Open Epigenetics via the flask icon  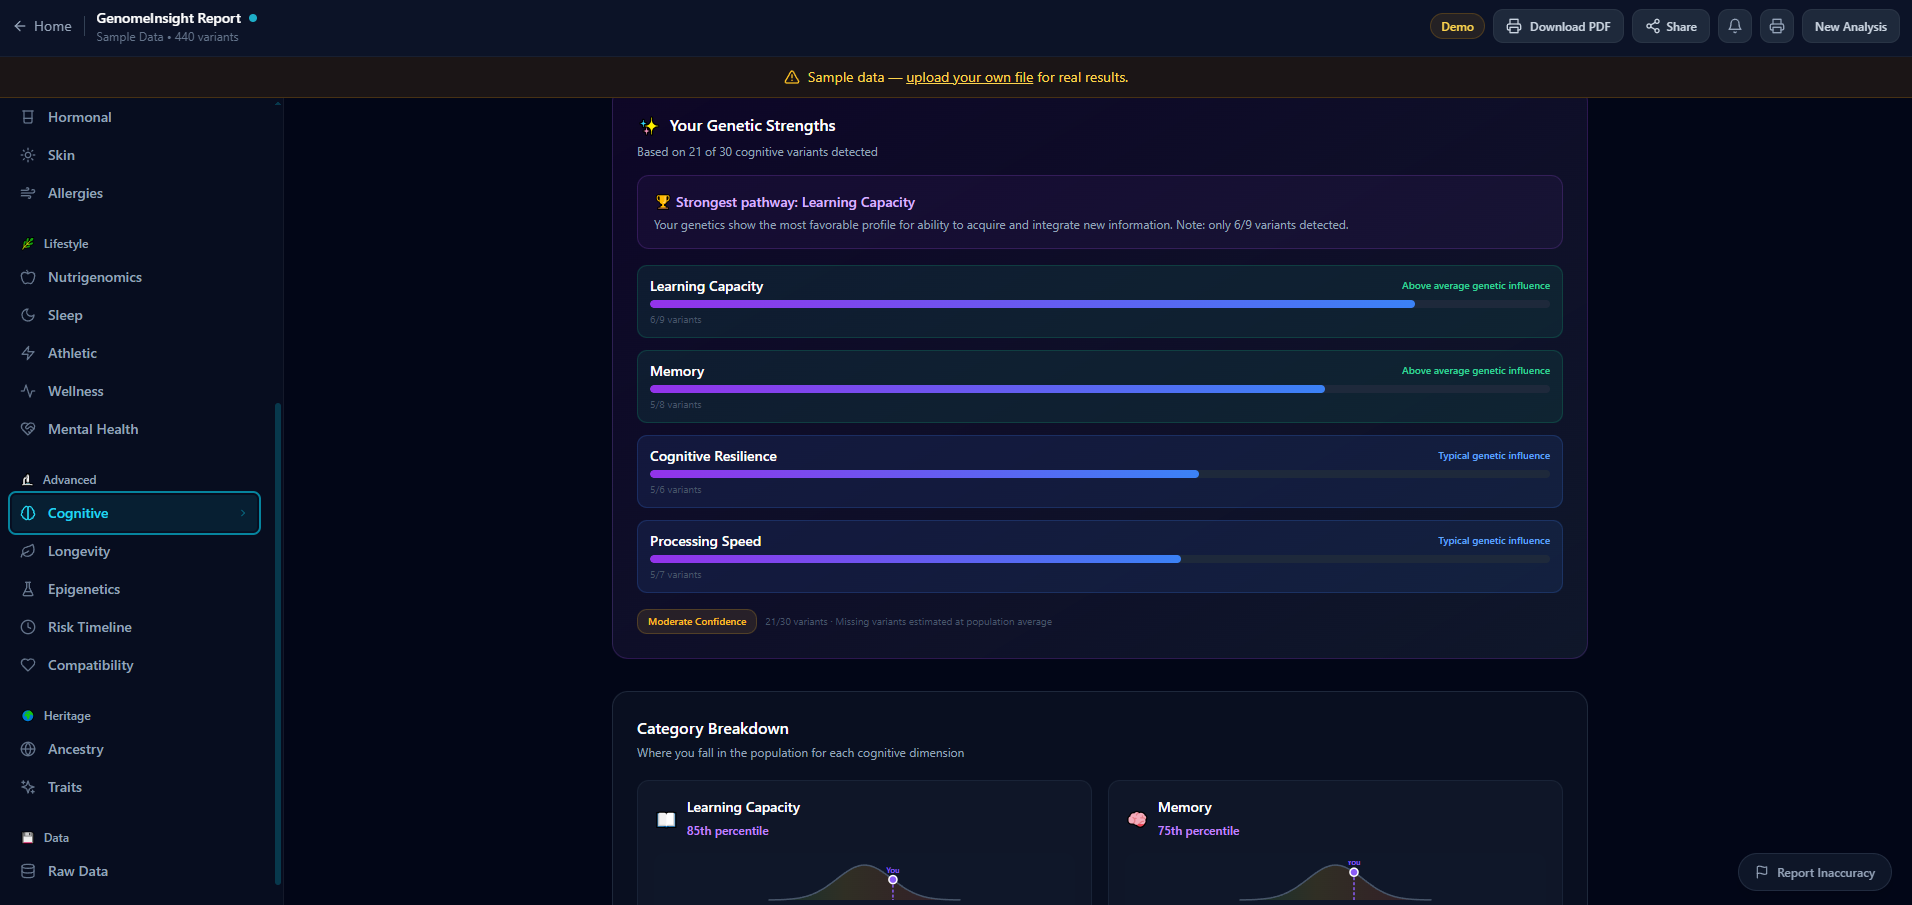[29, 589]
